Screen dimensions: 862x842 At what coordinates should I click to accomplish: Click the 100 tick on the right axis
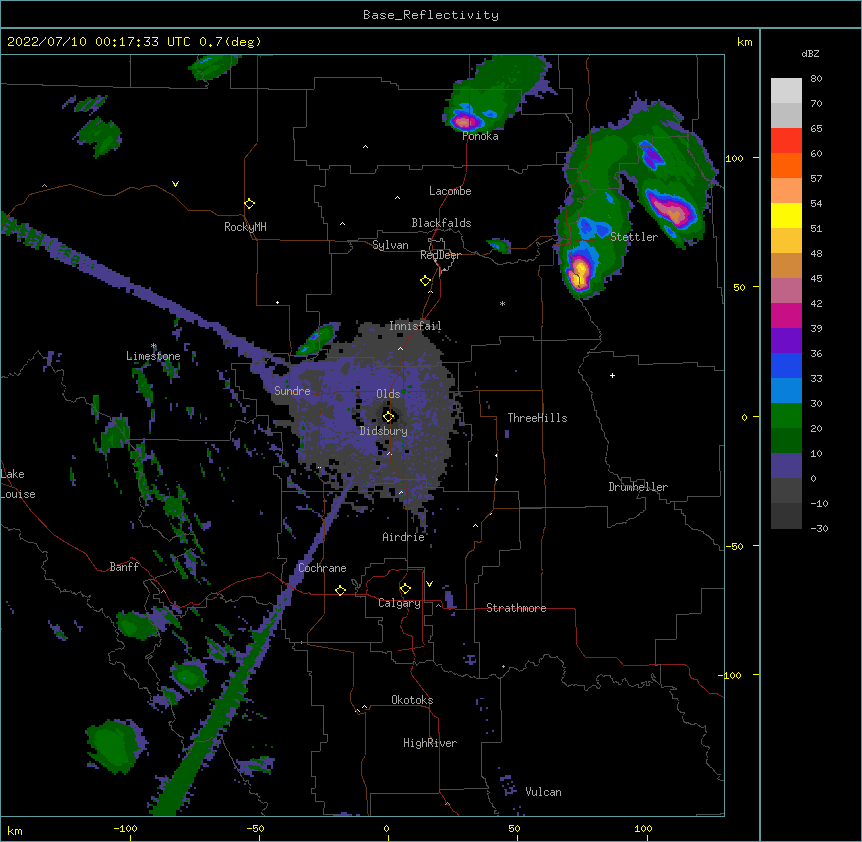pos(734,158)
